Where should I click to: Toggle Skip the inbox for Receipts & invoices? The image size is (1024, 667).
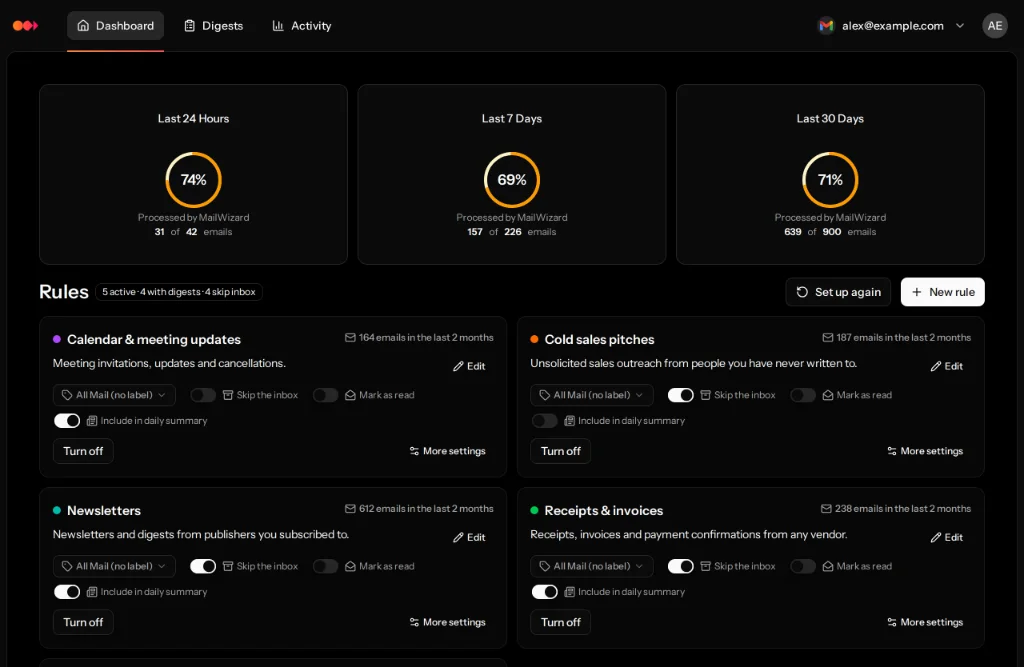click(x=680, y=566)
